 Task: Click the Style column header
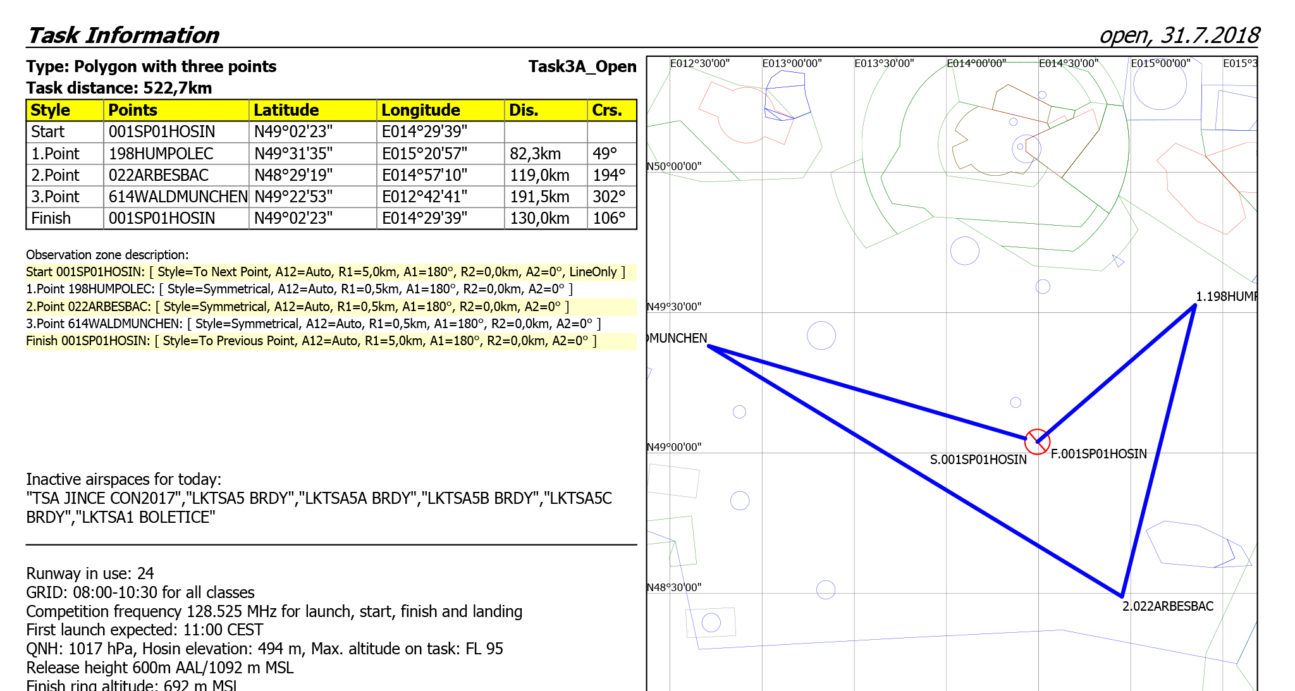click(50, 110)
